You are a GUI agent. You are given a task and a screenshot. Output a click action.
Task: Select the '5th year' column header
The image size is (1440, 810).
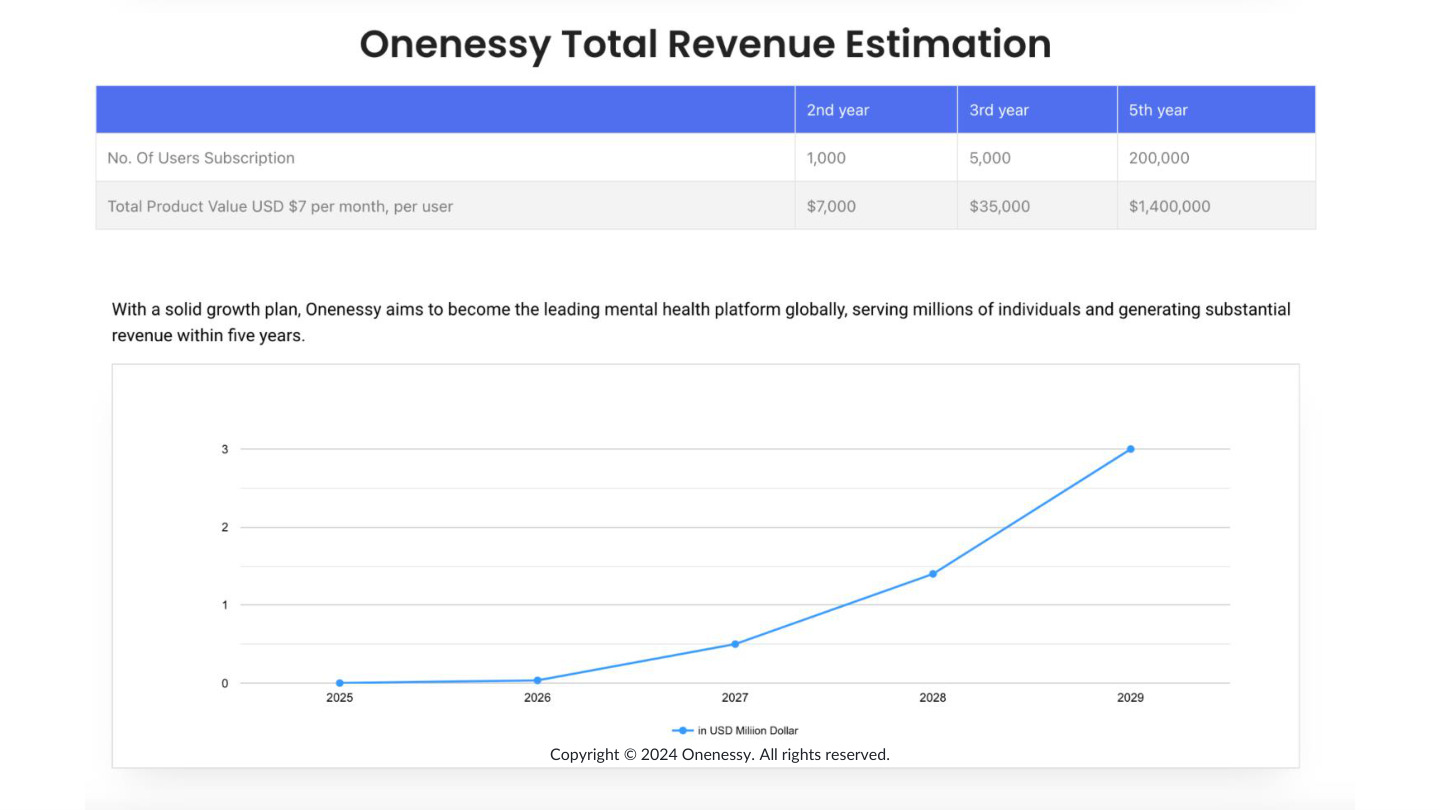tap(1216, 110)
